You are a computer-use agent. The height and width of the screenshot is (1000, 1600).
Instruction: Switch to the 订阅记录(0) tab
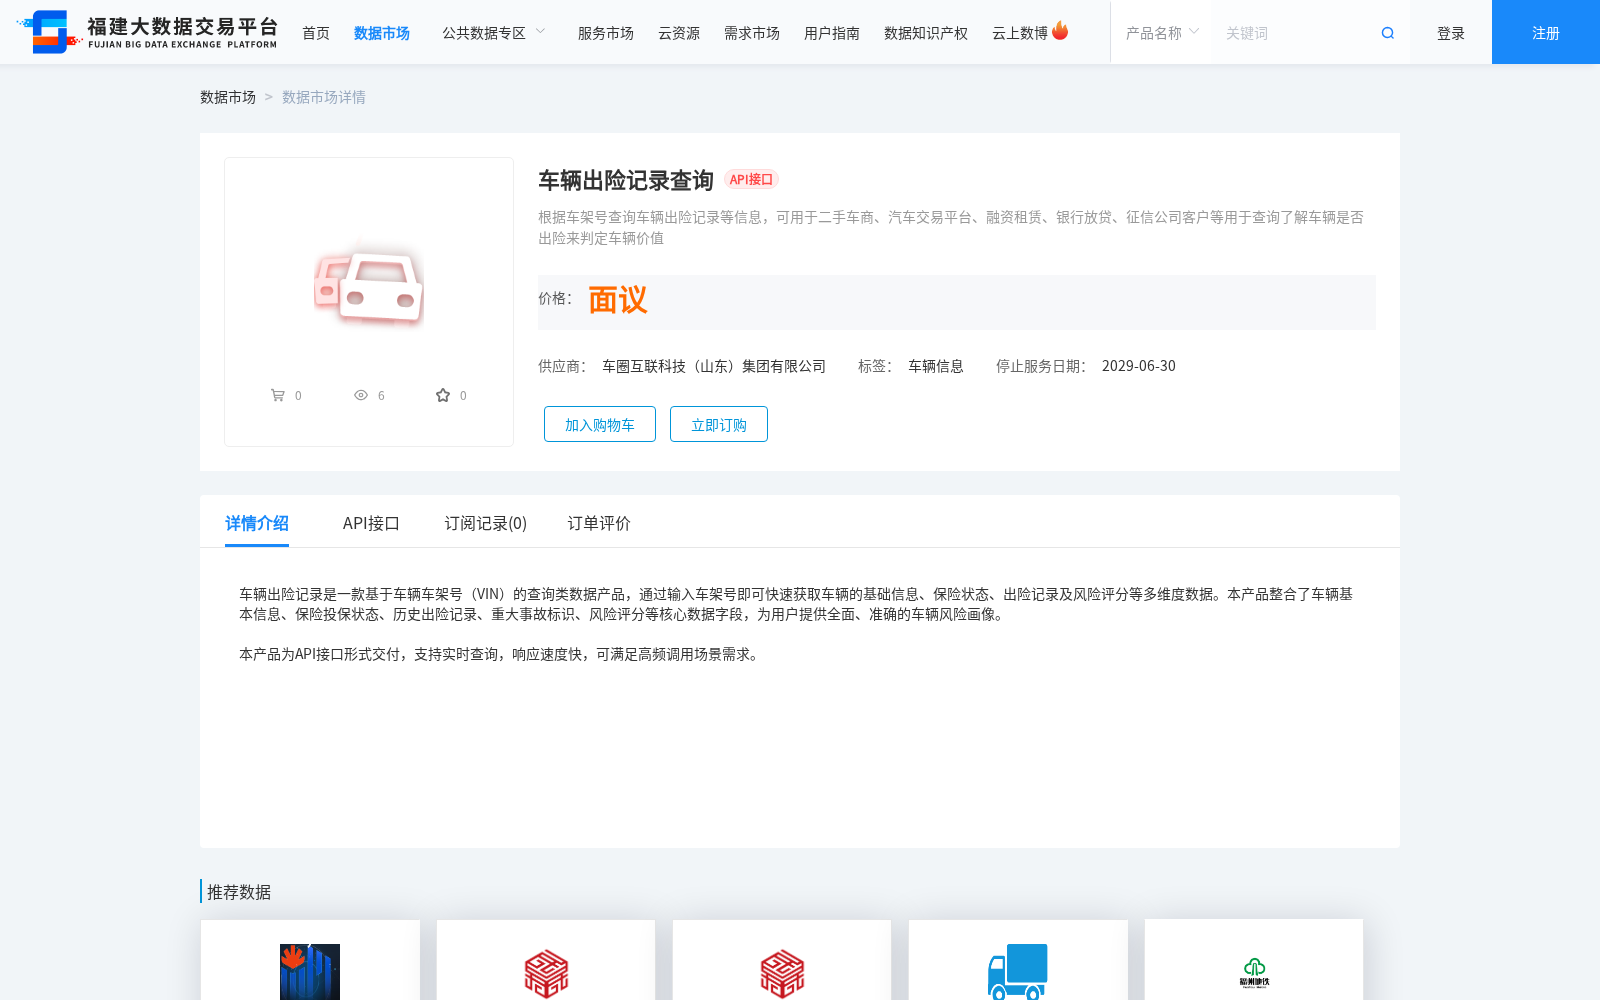pyautogui.click(x=486, y=523)
